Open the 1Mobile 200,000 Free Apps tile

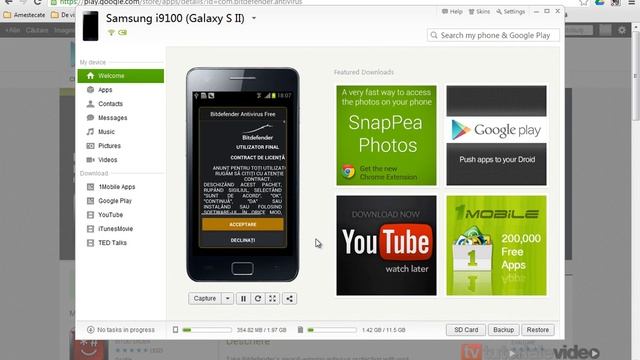tap(496, 245)
